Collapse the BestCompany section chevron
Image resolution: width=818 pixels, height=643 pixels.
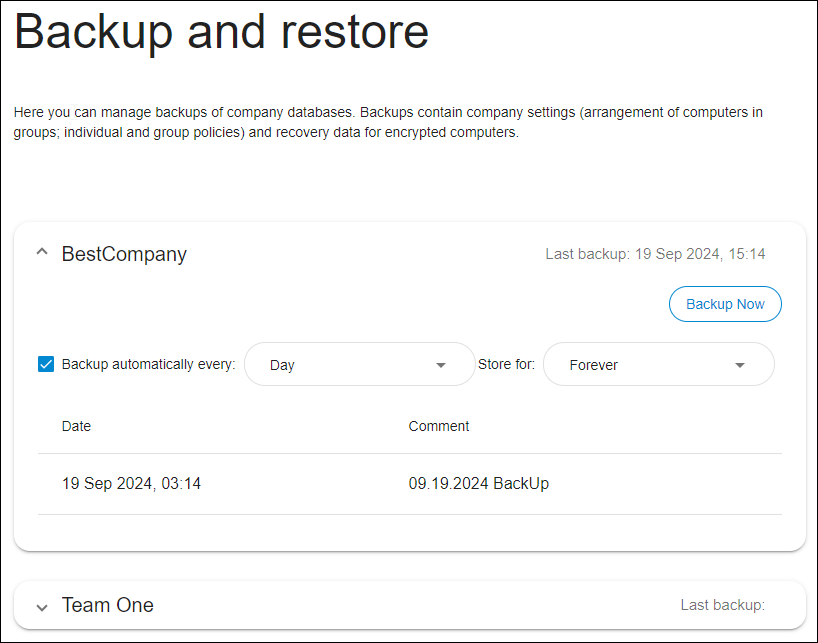click(42, 252)
